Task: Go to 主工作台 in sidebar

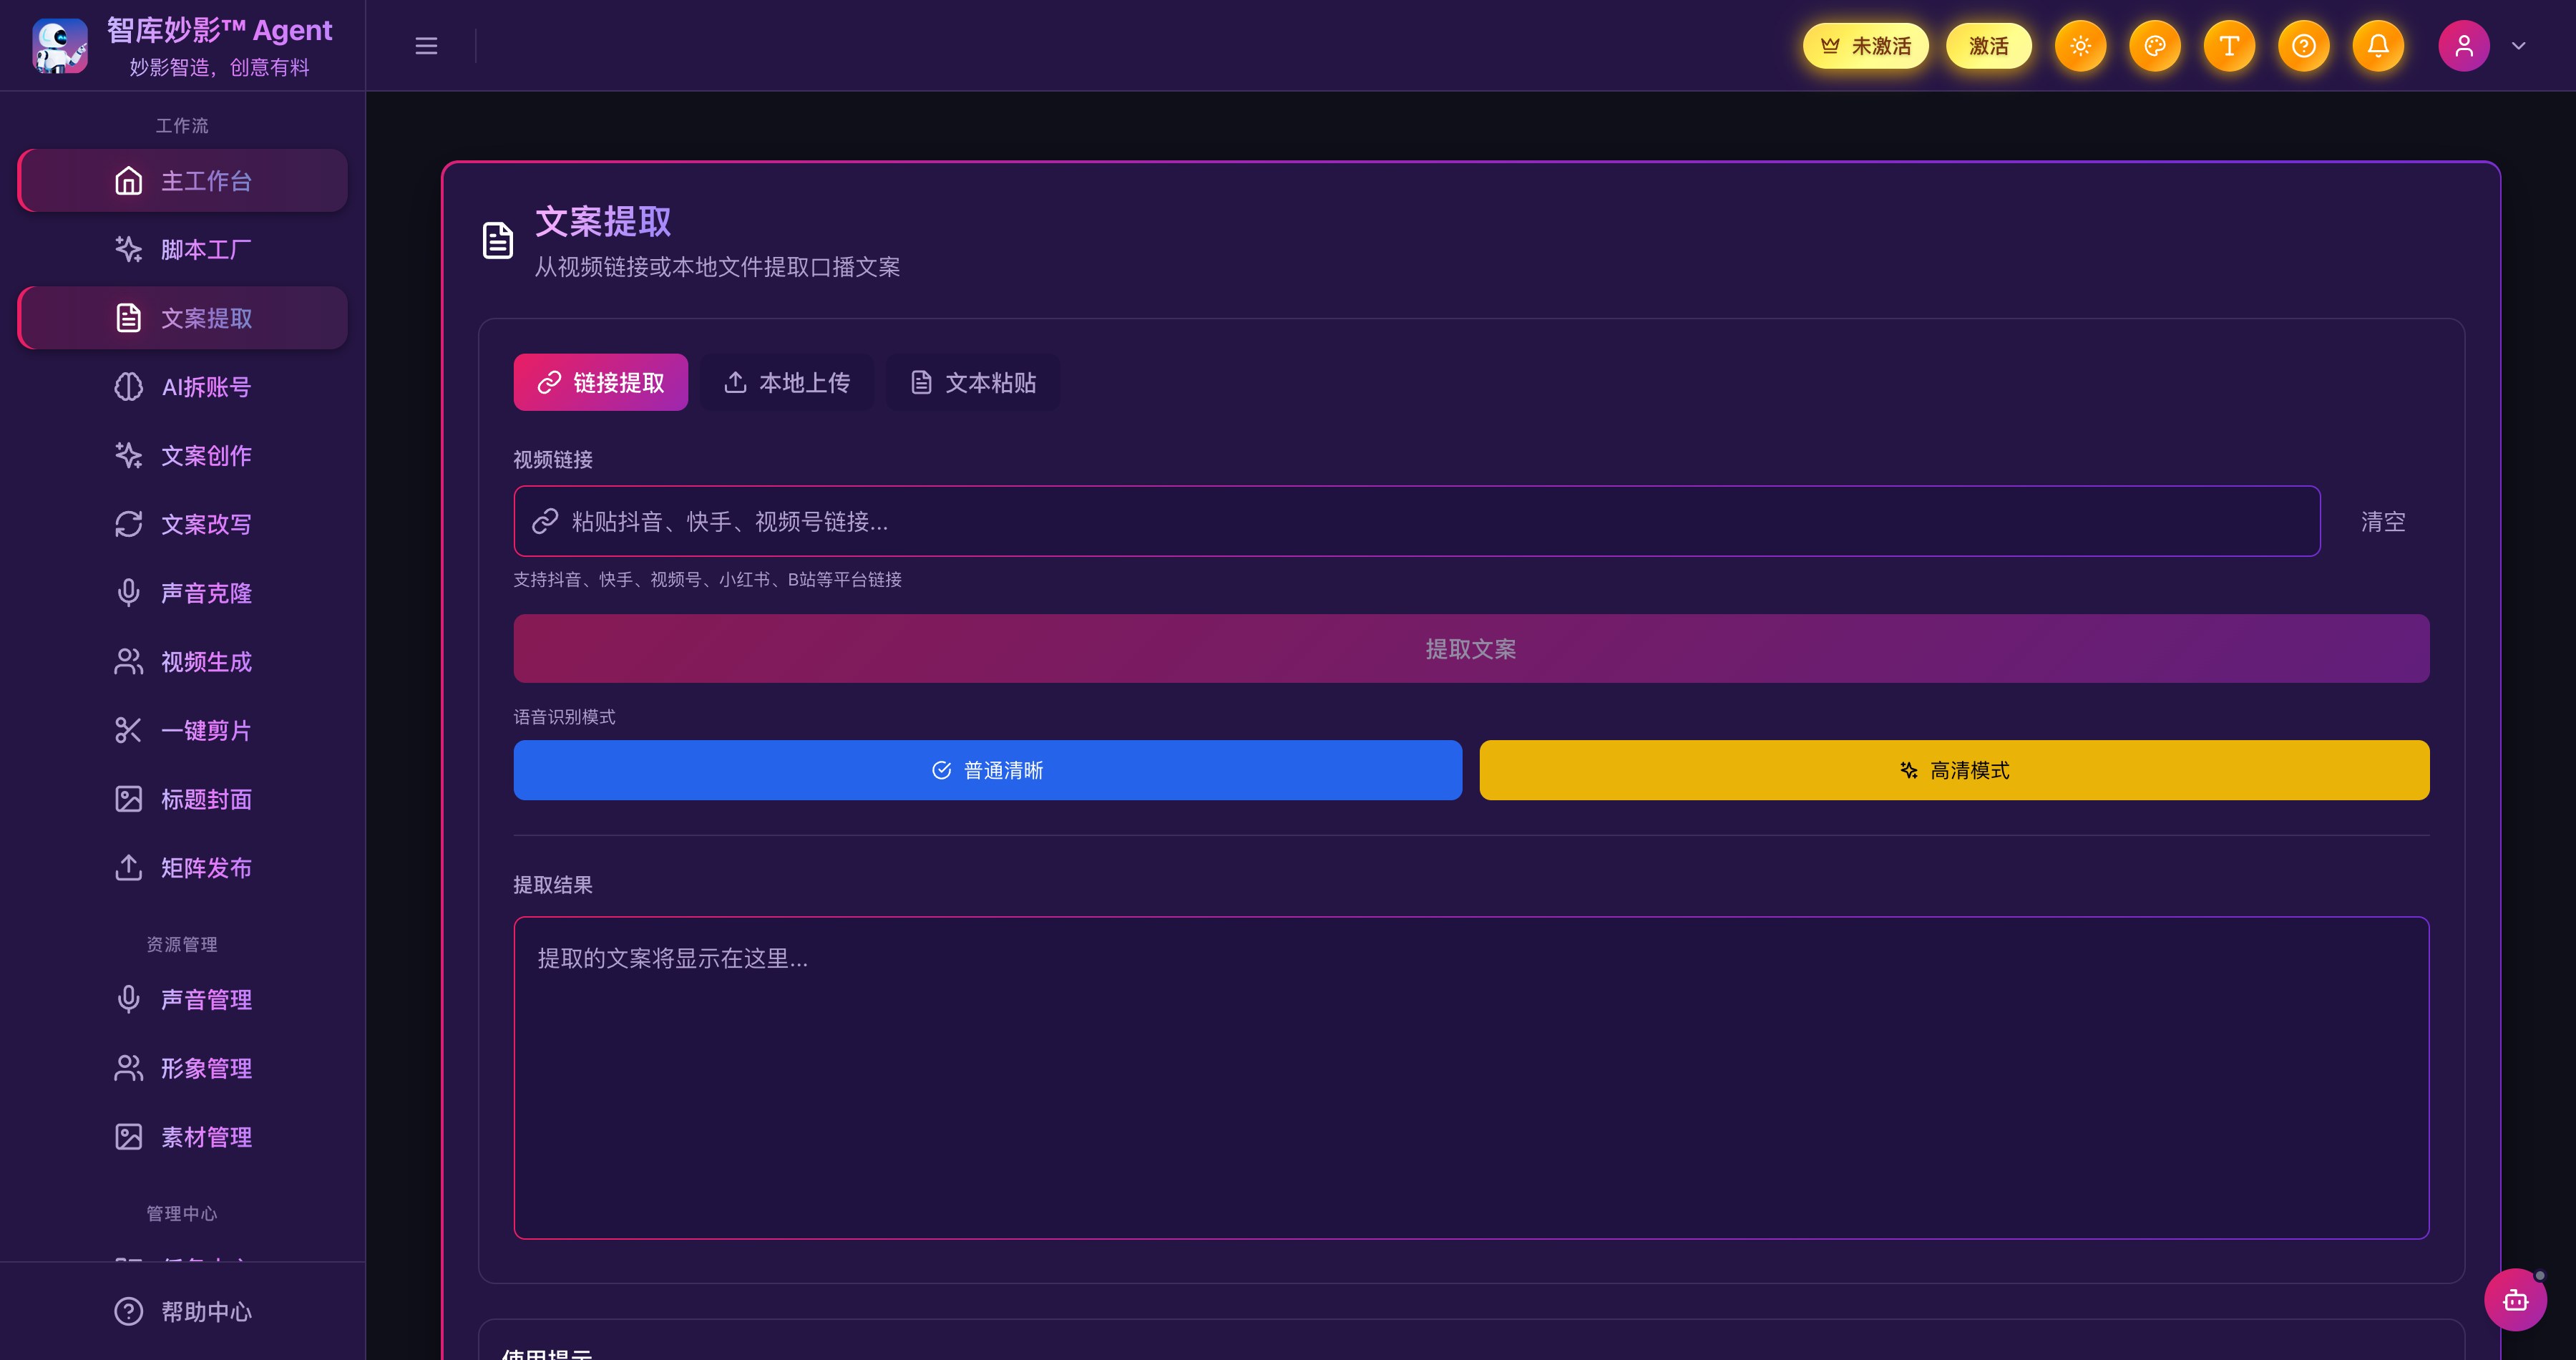Action: point(183,181)
